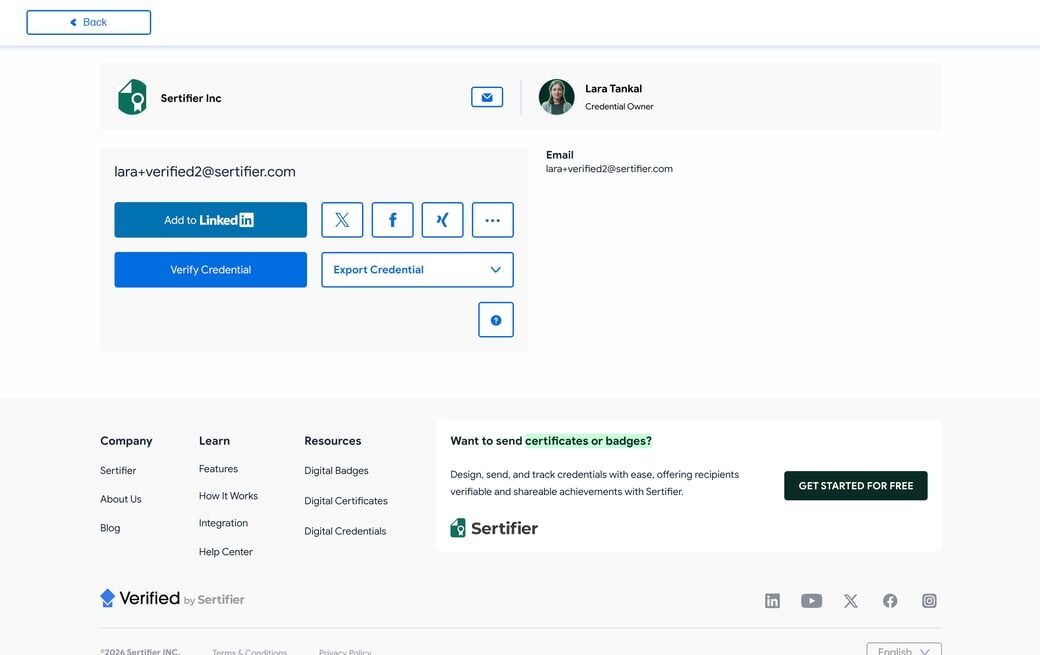Click the Lara Tankal owner name

point(614,89)
